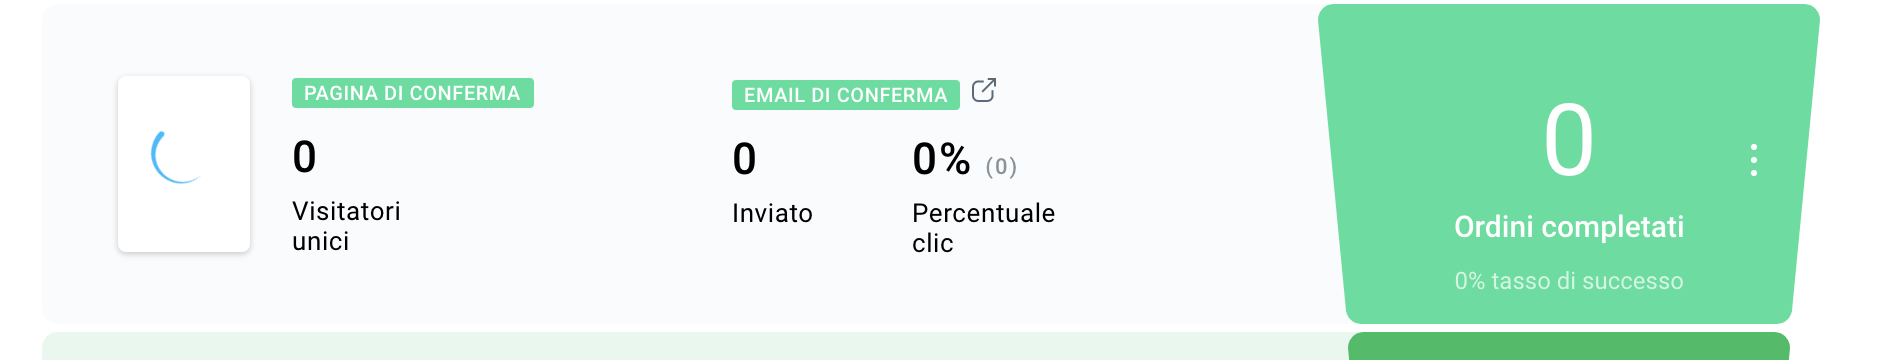
Task: Click the gray (0) clicks count
Action: tap(1001, 166)
